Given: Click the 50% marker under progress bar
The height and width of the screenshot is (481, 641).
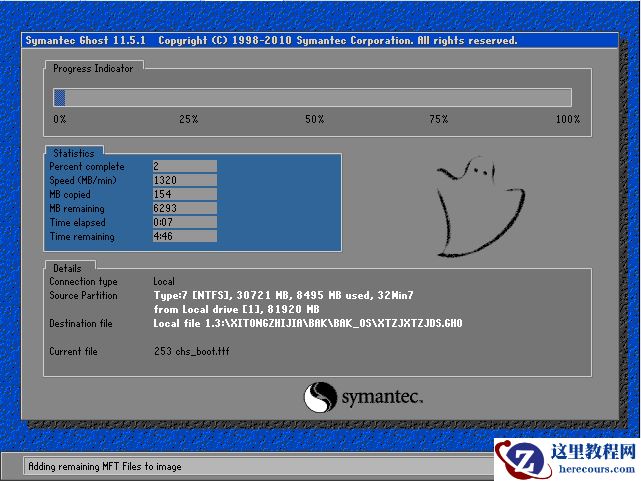Looking at the screenshot, I should [314, 120].
